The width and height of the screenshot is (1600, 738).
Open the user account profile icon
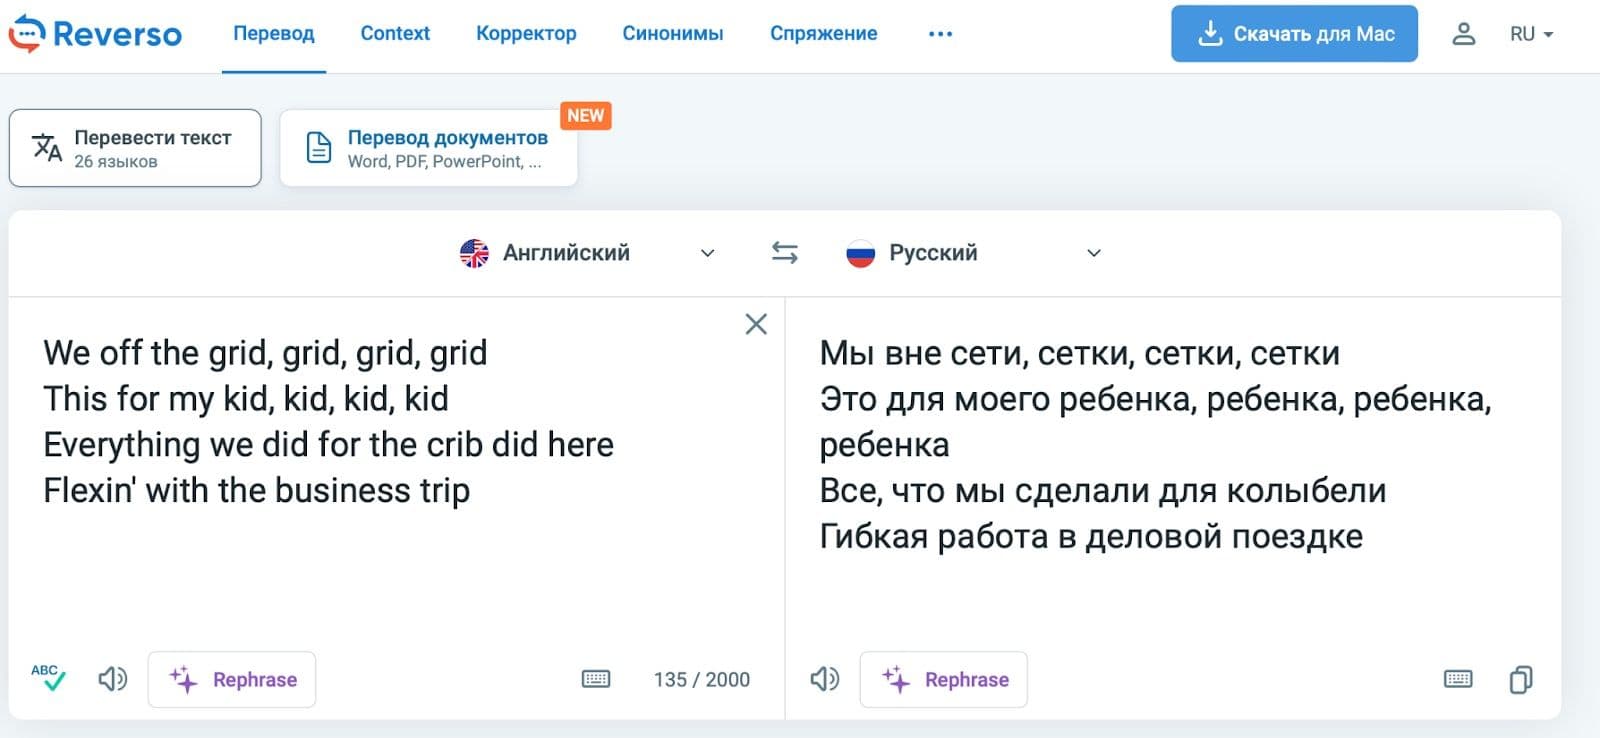pyautogui.click(x=1463, y=34)
